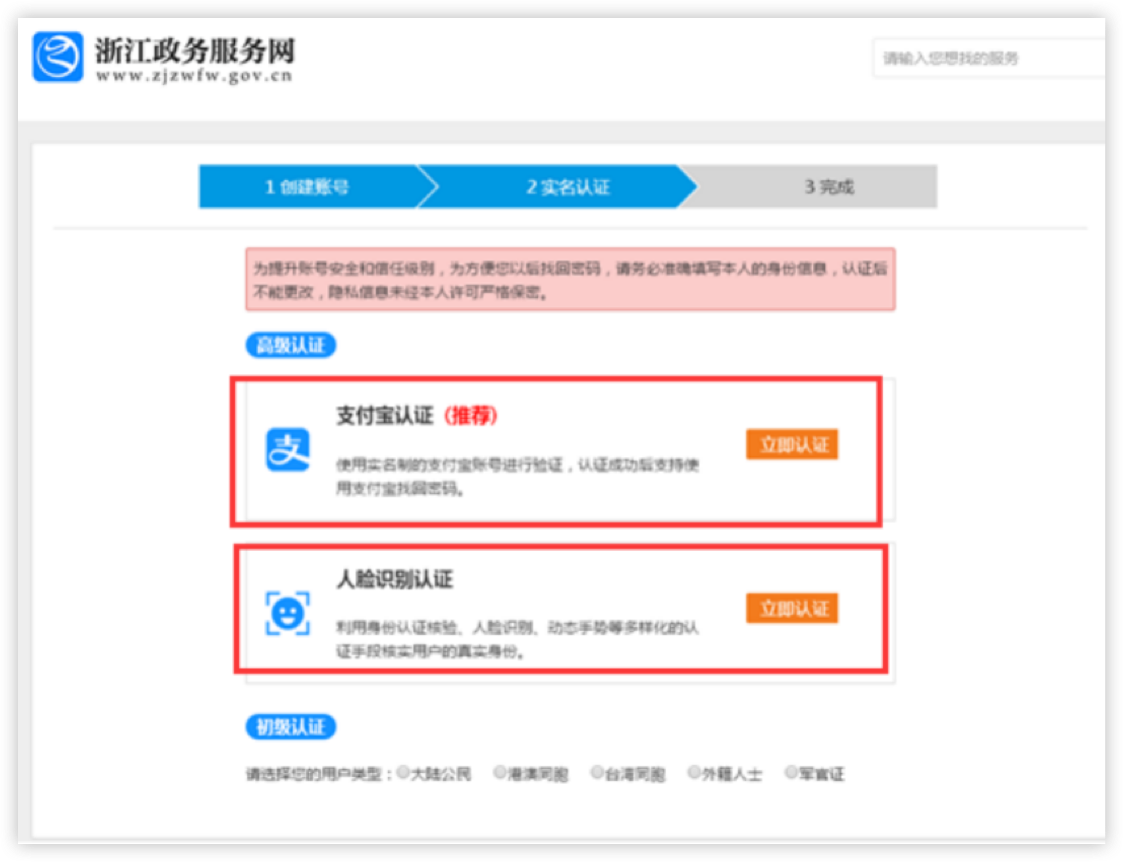
Task: Select the 大陆公民 user type radio button
Action: pos(403,772)
